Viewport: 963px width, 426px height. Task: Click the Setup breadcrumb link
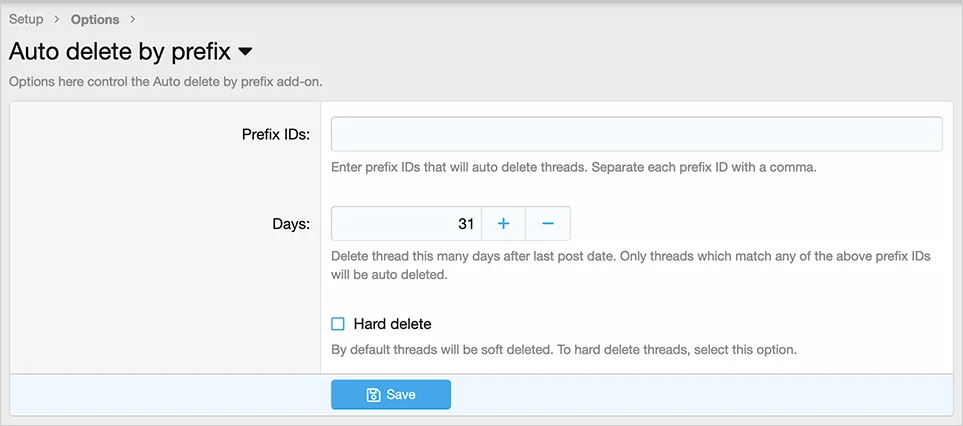pyautogui.click(x=26, y=19)
